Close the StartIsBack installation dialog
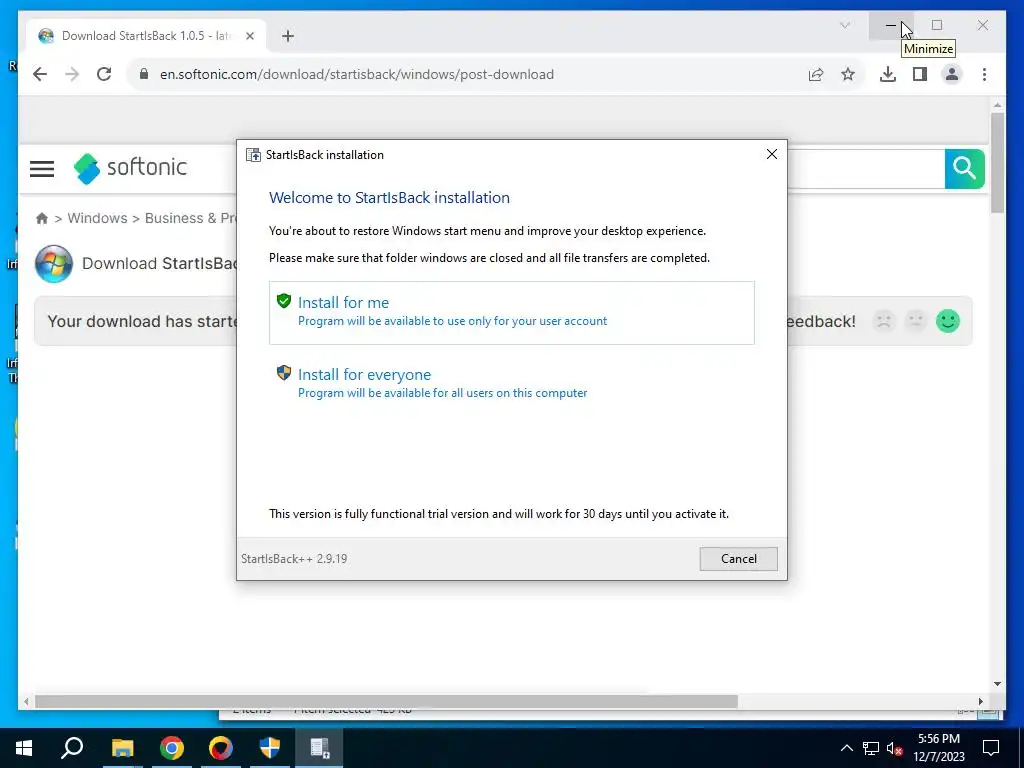1024x768 pixels. coord(771,154)
